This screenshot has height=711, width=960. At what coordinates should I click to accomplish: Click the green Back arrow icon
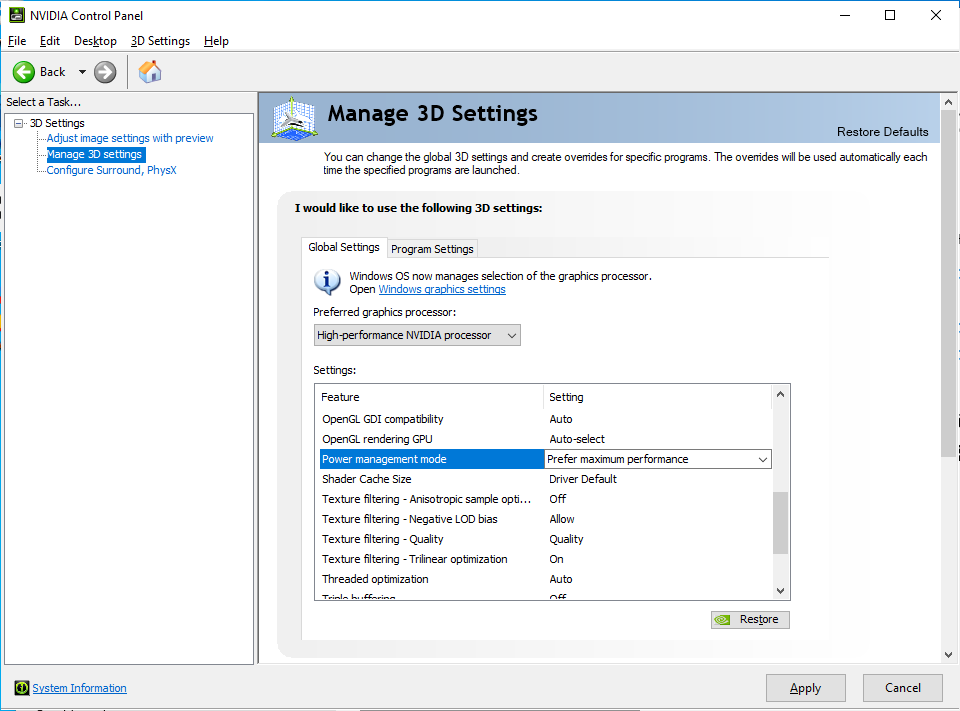coord(24,72)
